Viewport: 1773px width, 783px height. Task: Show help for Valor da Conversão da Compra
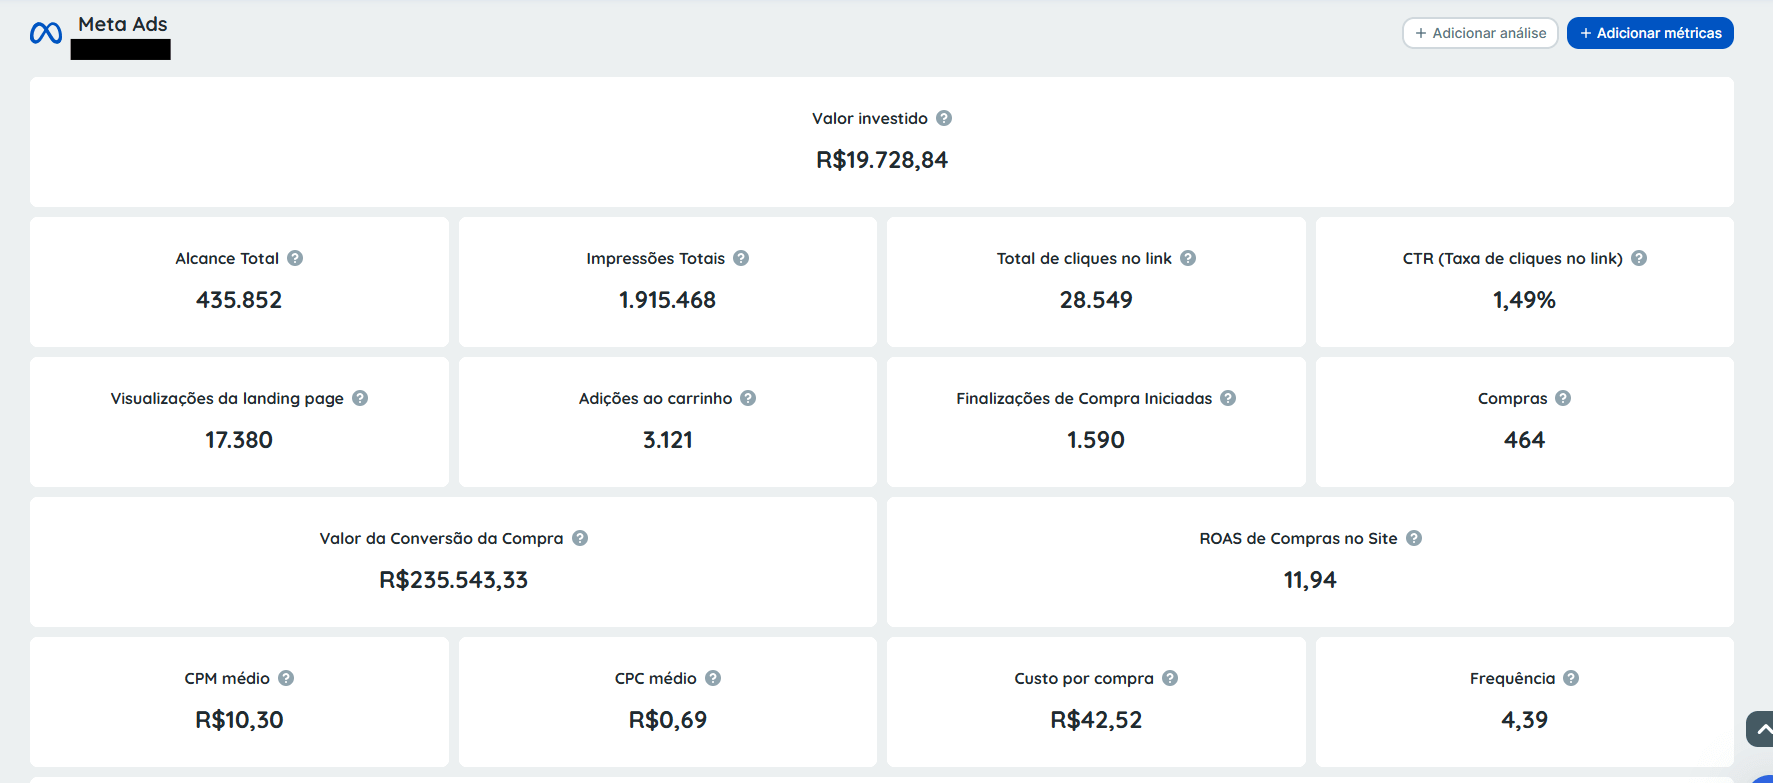pyautogui.click(x=580, y=538)
